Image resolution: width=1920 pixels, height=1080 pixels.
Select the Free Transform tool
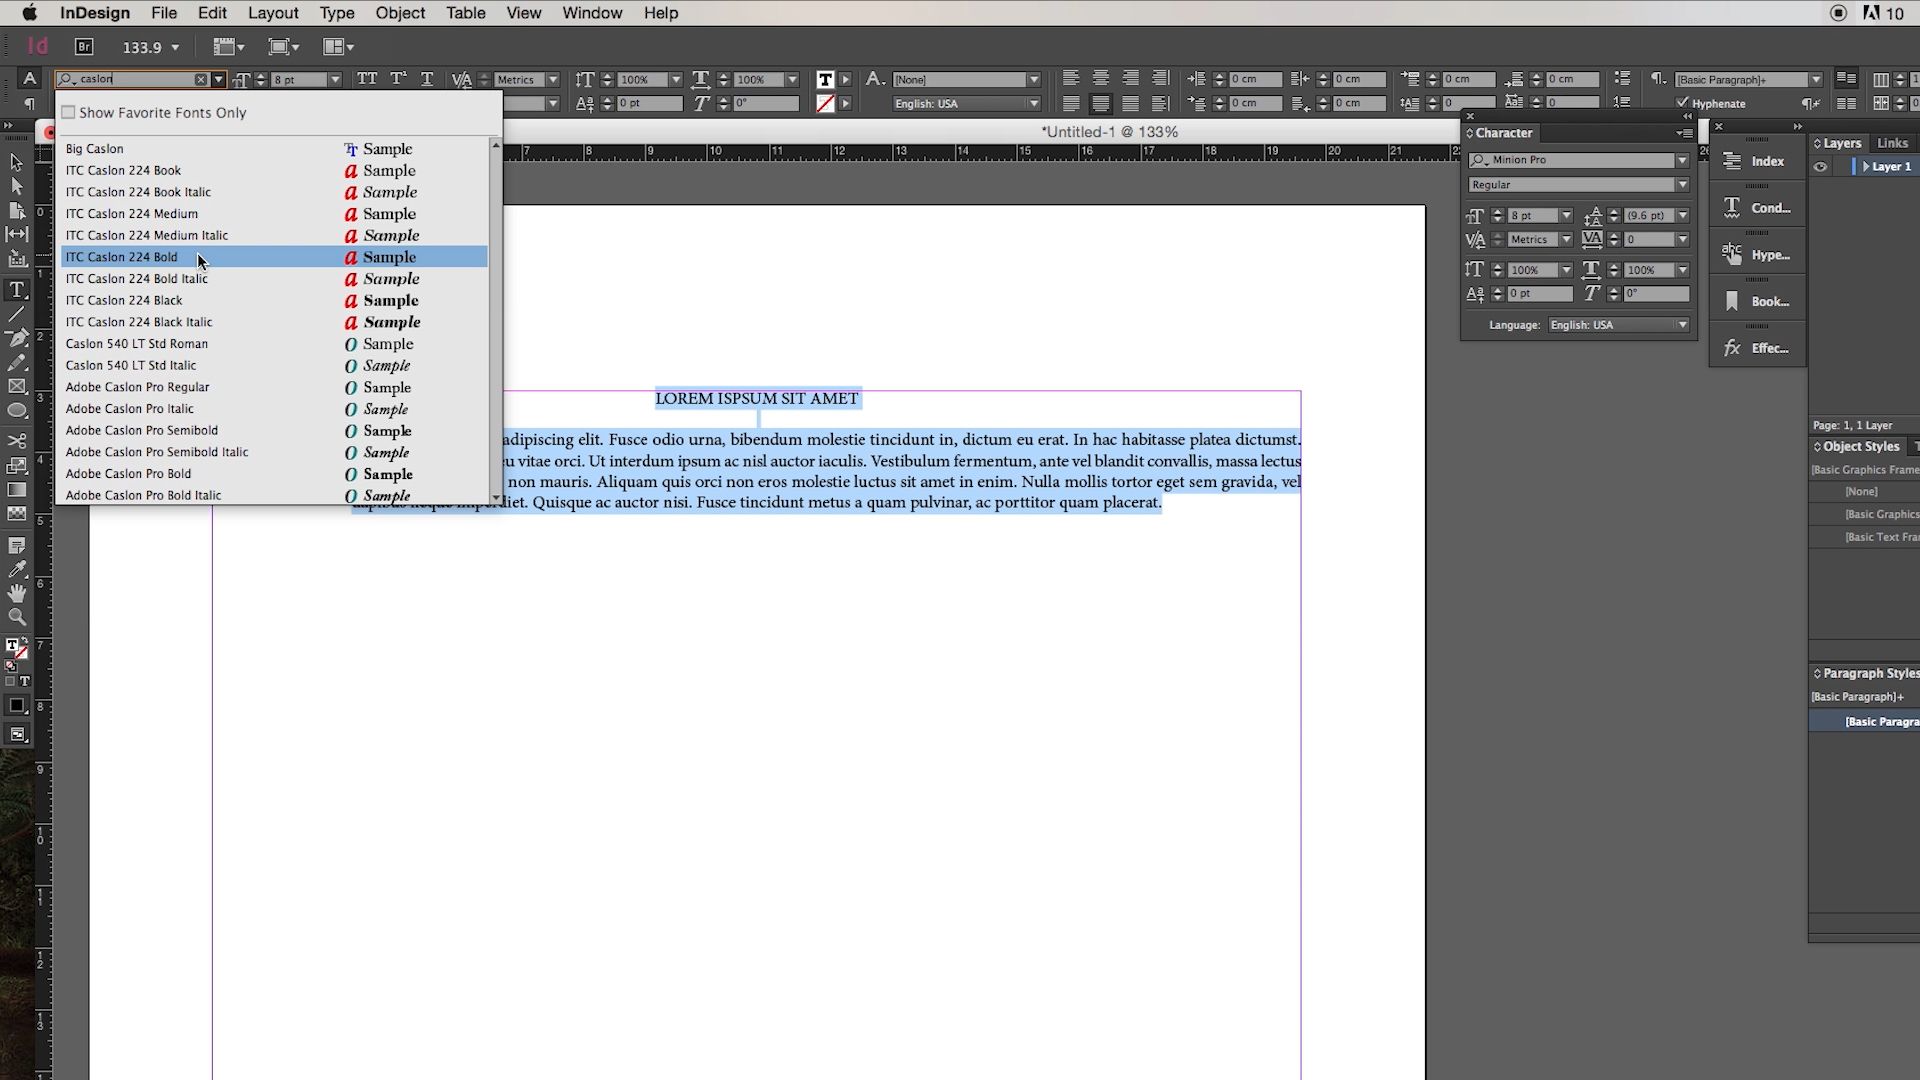[x=16, y=465]
